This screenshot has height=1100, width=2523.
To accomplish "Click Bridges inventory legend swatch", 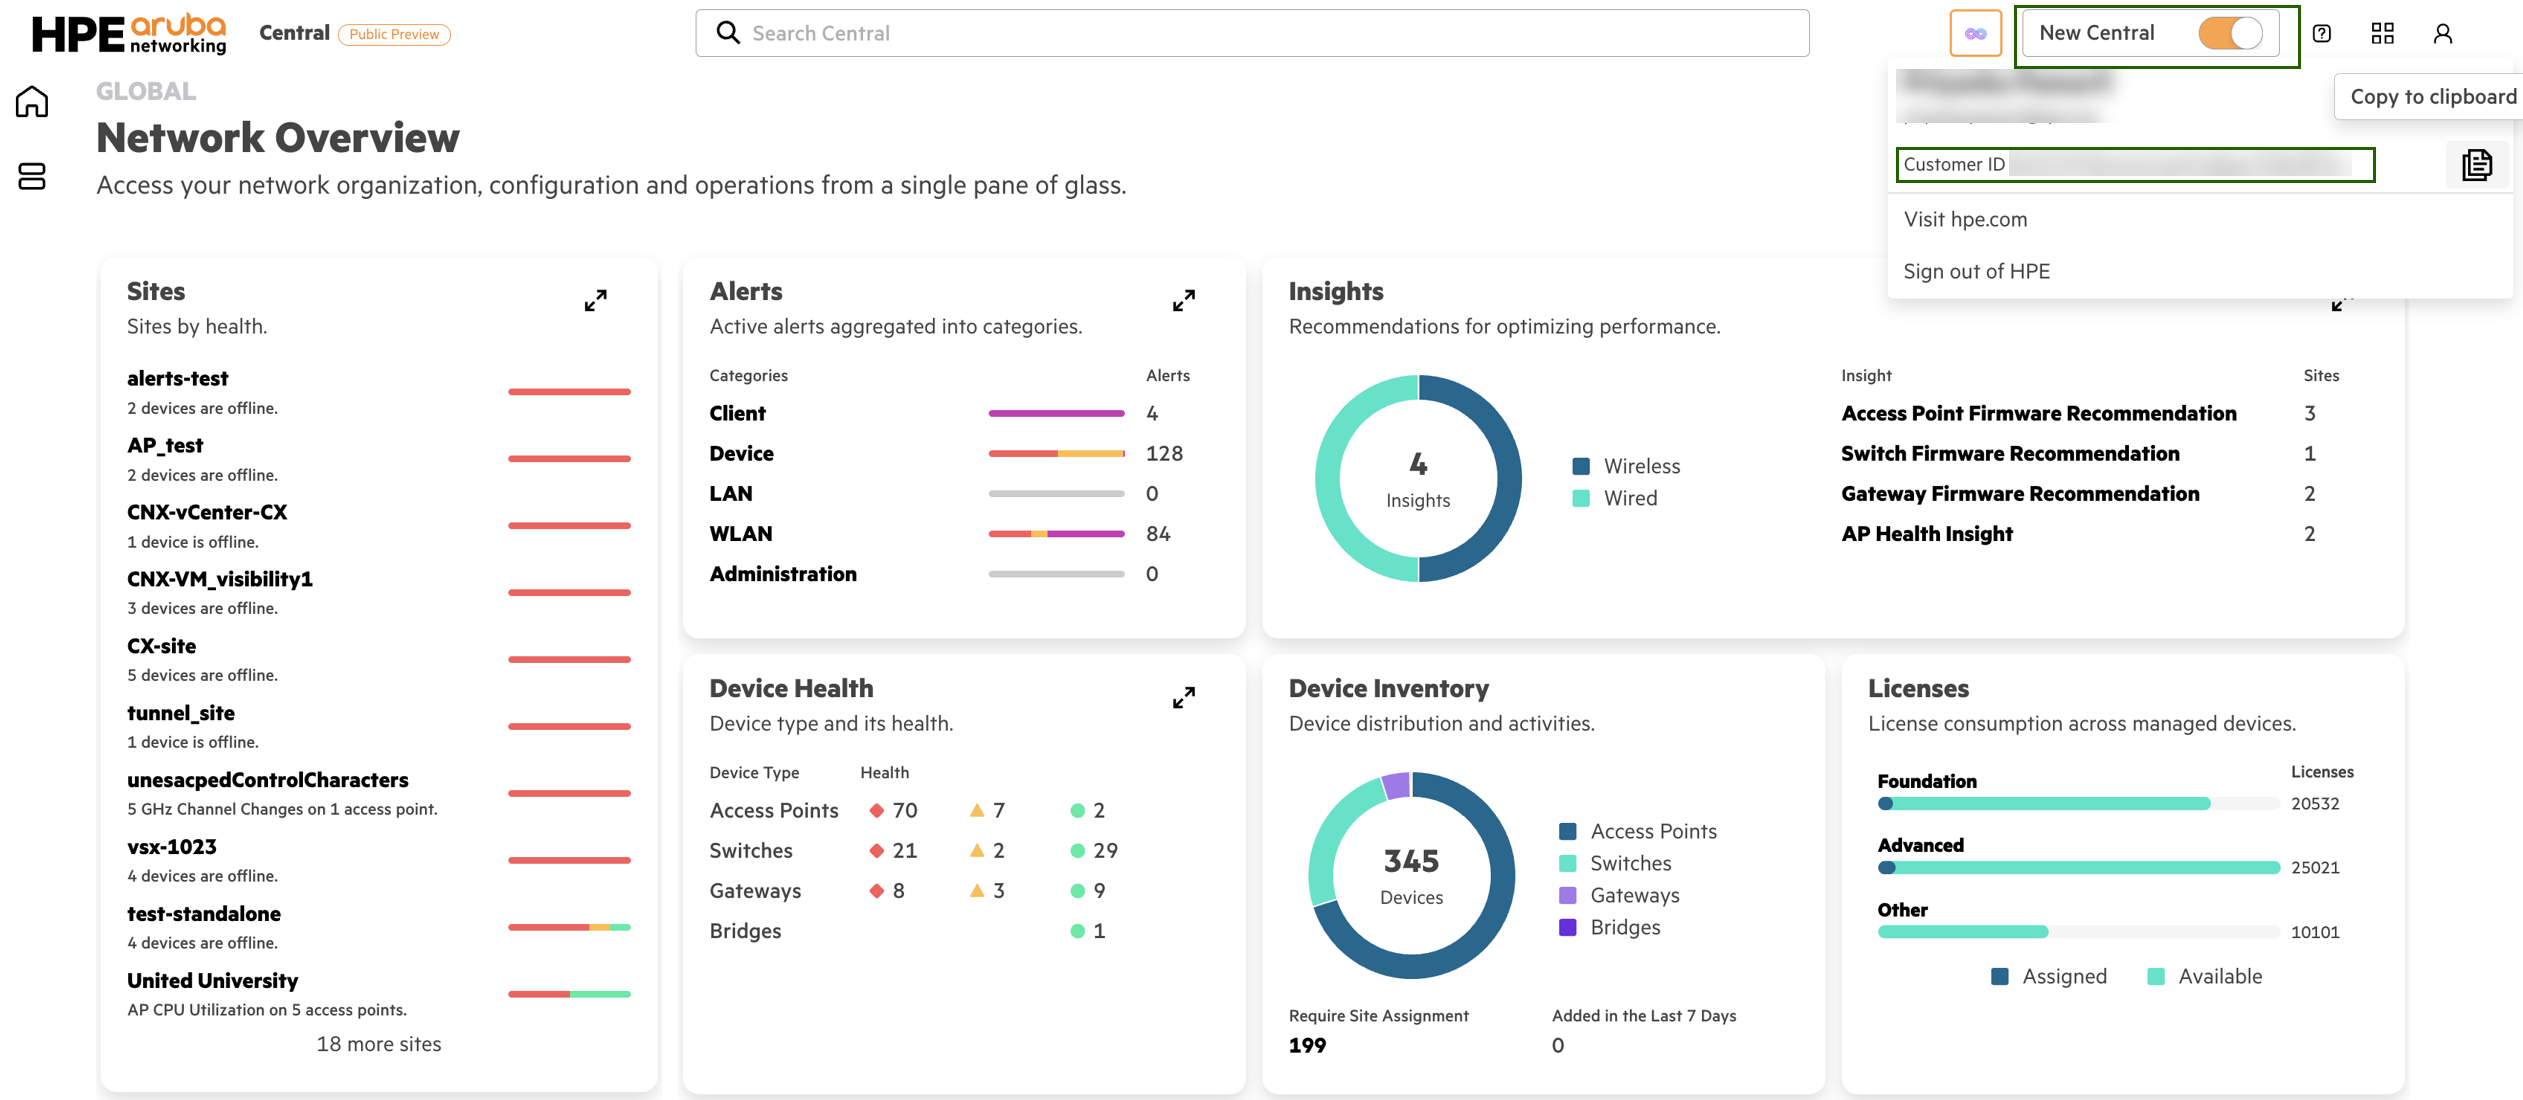I will pyautogui.click(x=1568, y=927).
